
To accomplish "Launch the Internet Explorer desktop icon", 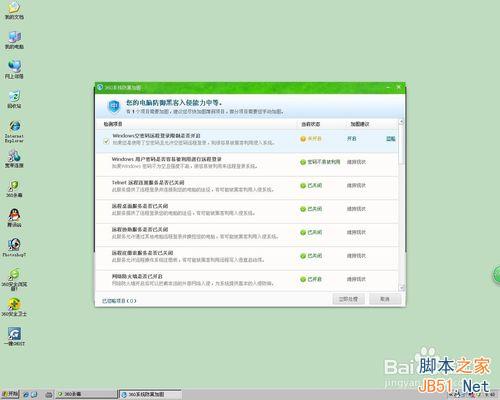I will click(14, 131).
